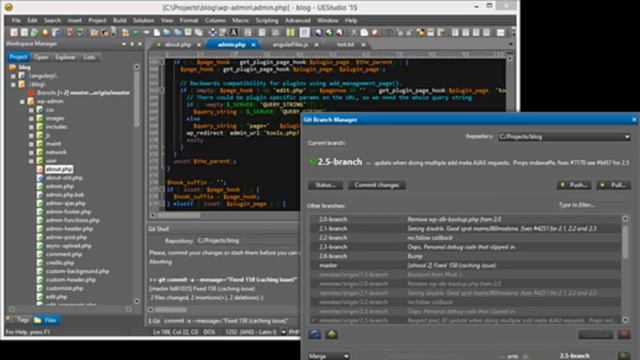Select the Lists tab in Workspace Manager
This screenshot has height=360, width=640.
(x=89, y=57)
